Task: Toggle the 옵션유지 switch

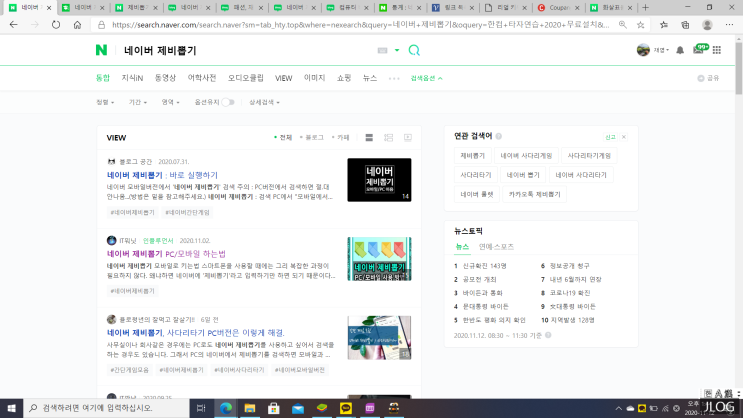Action: (228, 102)
